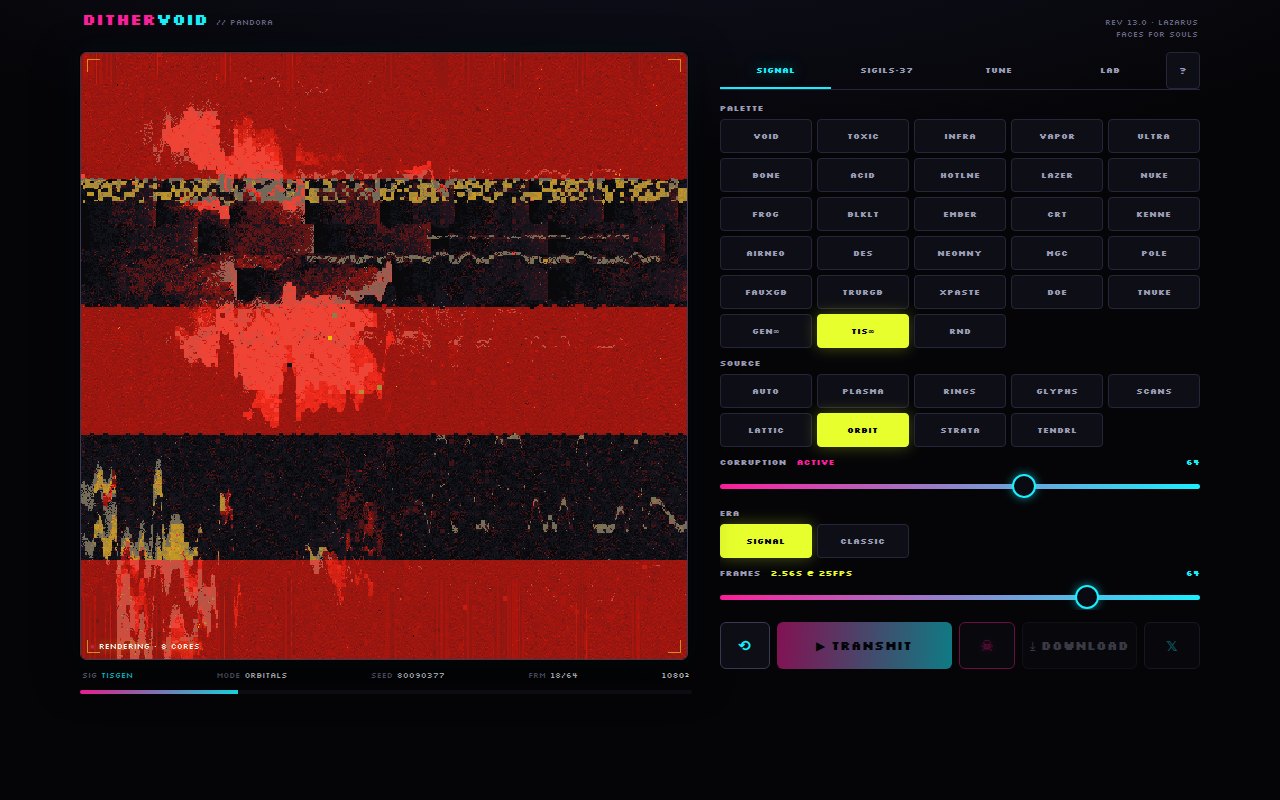Open the question mark help button

tap(1183, 70)
